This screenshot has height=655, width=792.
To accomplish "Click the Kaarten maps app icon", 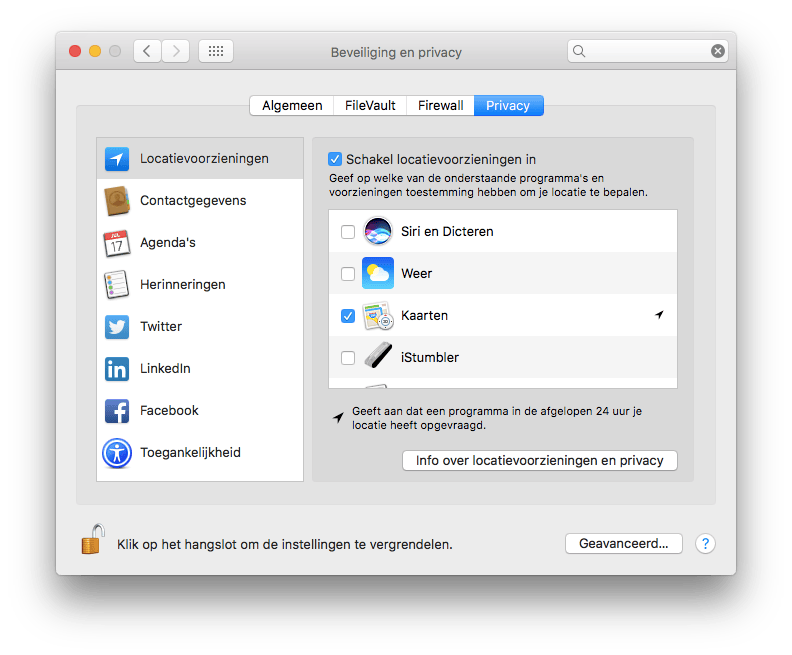I will [378, 316].
